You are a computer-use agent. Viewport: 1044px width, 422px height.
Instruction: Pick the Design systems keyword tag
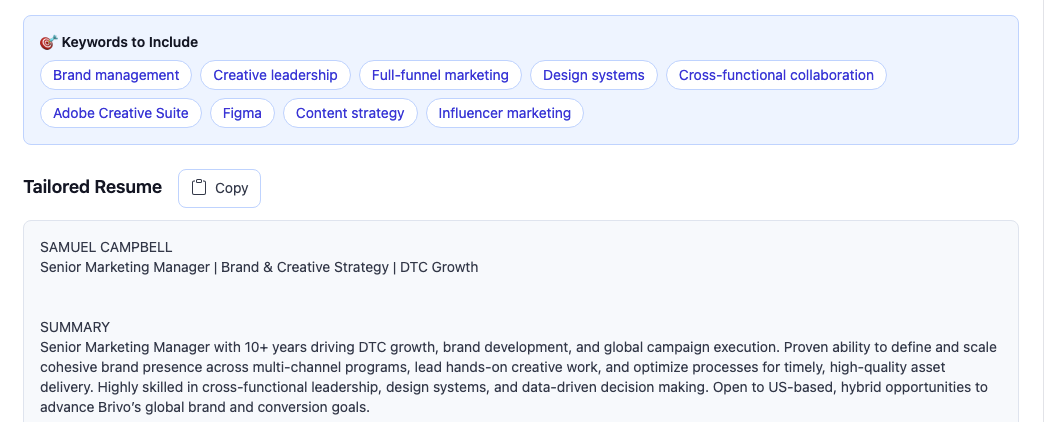pos(593,75)
